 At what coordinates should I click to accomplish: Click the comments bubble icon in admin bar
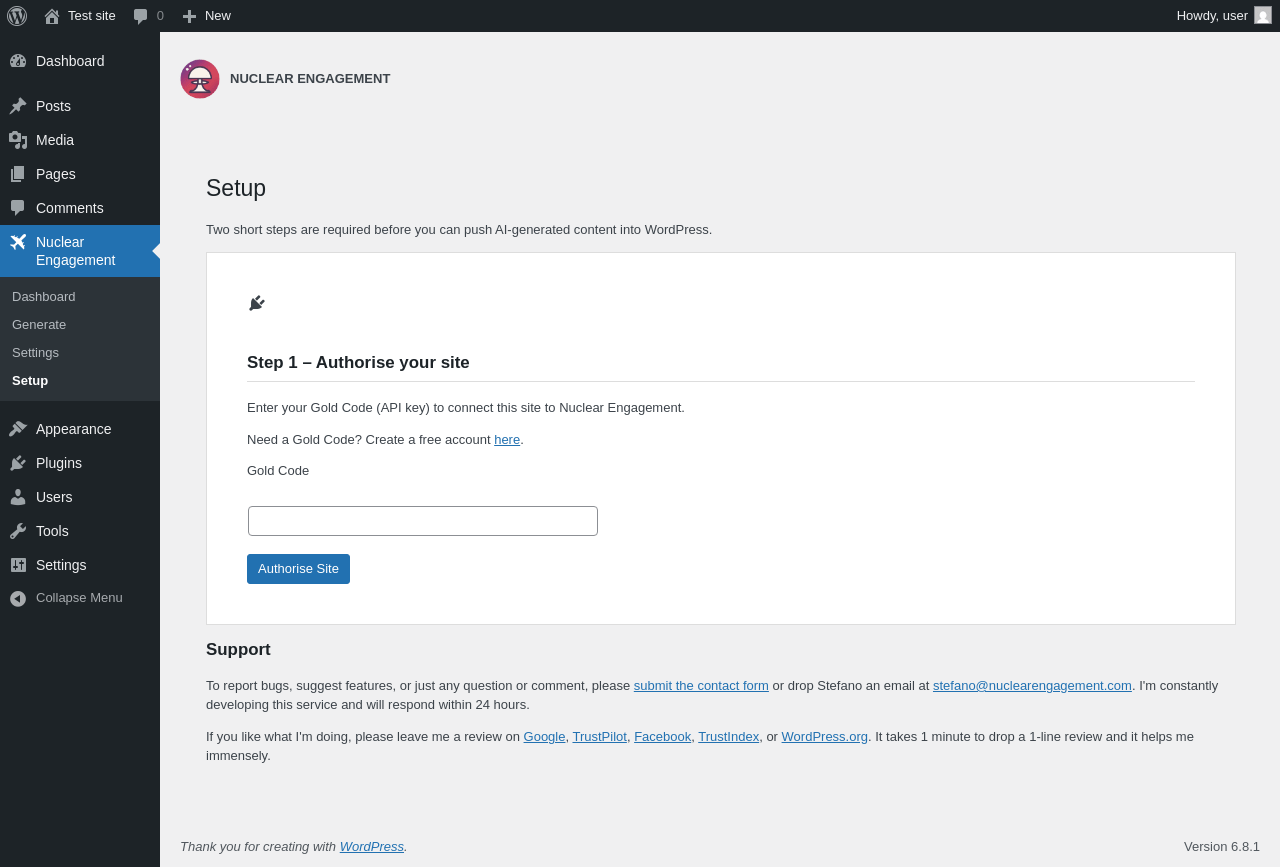point(140,16)
